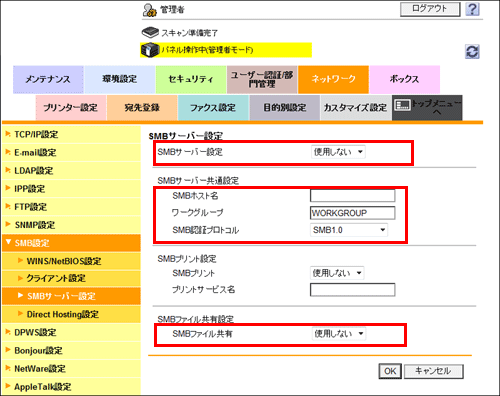Click the パネル操作中(管理者モード) status text
The width and height of the screenshot is (500, 396).
pos(207,50)
